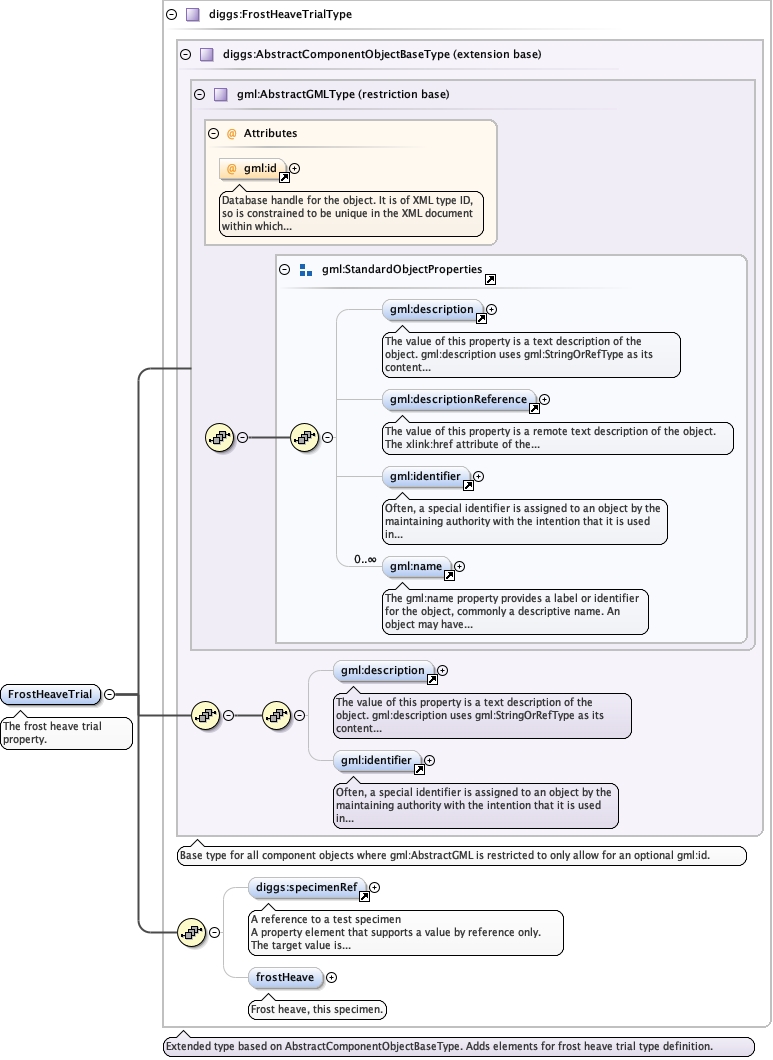773x1060 pixels.
Task: Expand the frostHeave element plus button
Action: [332, 977]
